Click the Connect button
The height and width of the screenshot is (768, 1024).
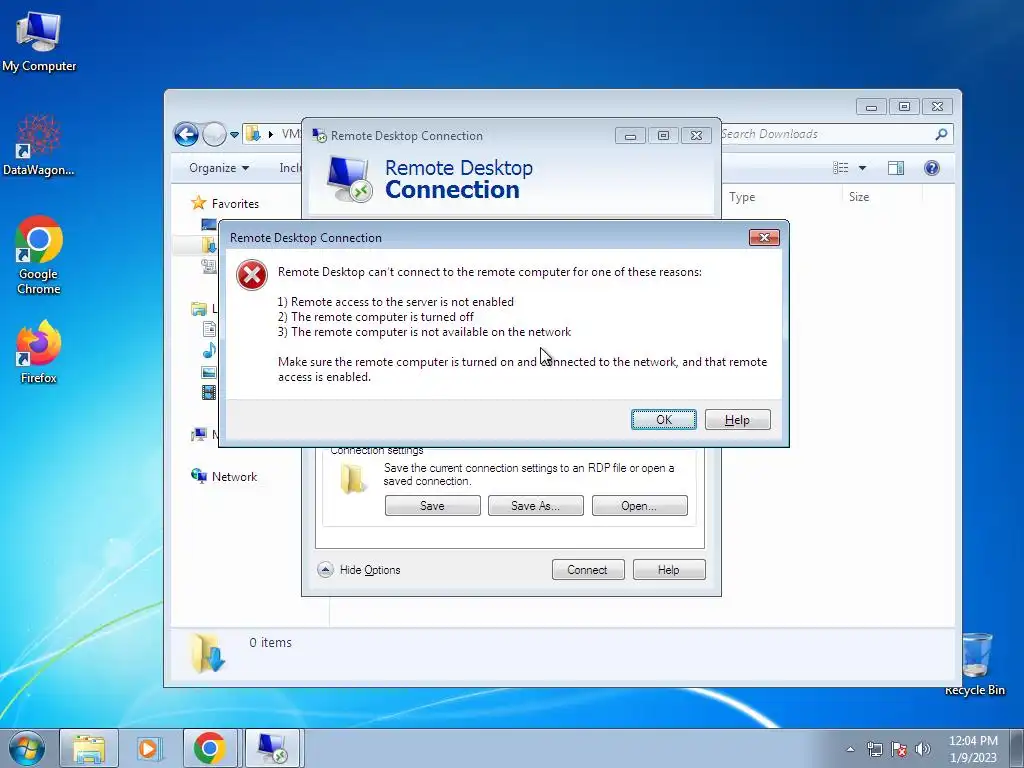[587, 569]
